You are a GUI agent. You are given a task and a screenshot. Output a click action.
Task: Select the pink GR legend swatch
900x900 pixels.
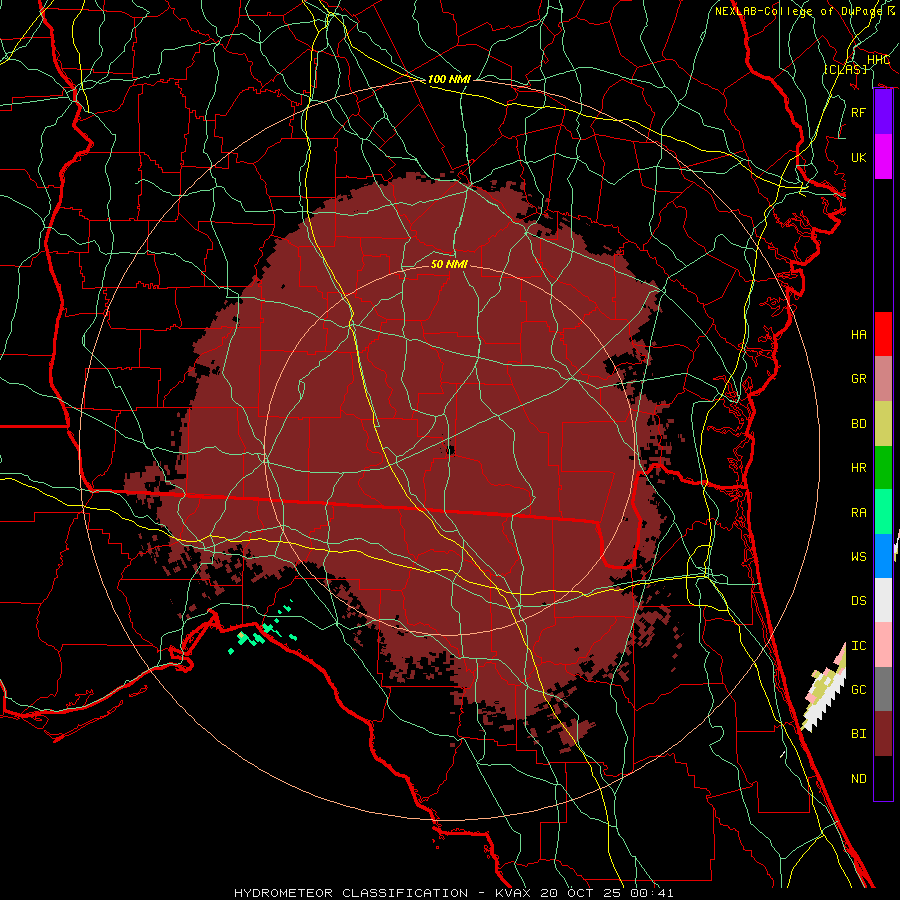click(883, 379)
